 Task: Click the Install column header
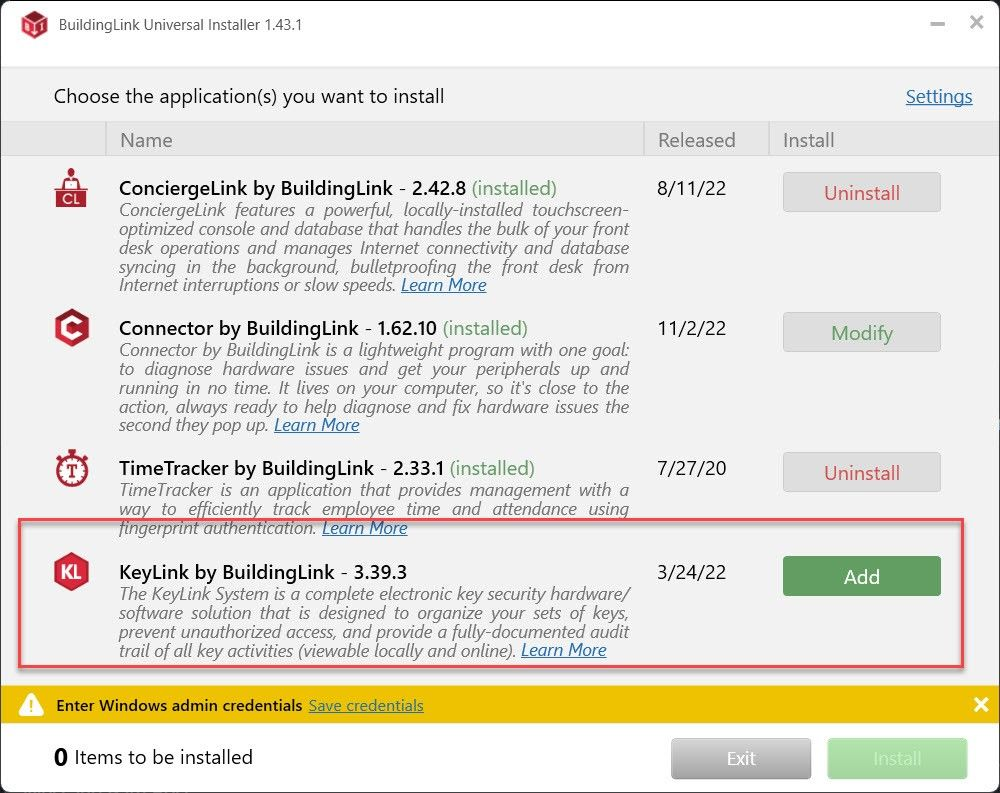pos(884,139)
